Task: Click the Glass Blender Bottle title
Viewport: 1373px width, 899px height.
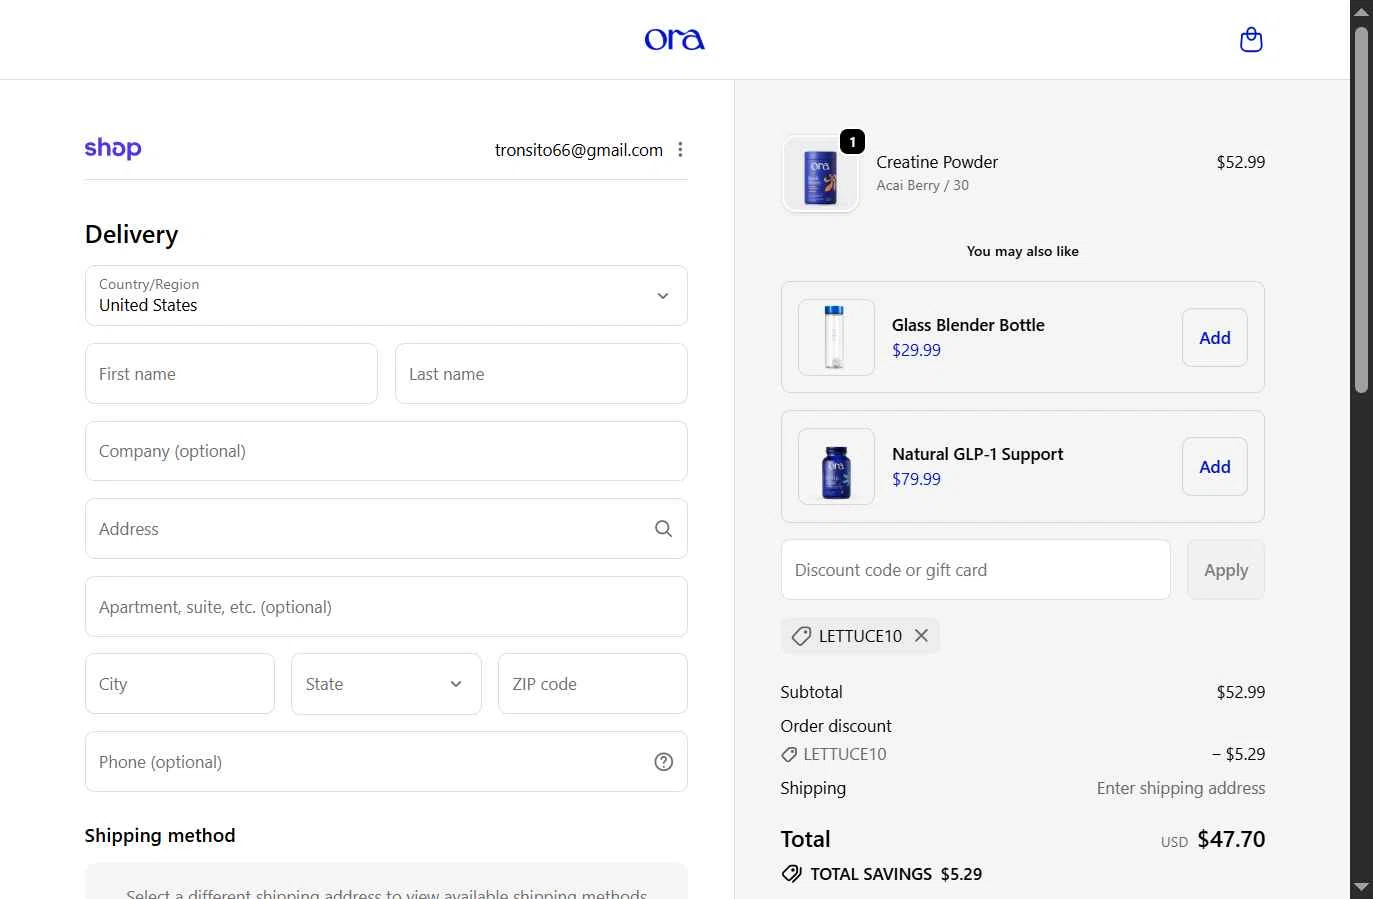Action: point(968,325)
